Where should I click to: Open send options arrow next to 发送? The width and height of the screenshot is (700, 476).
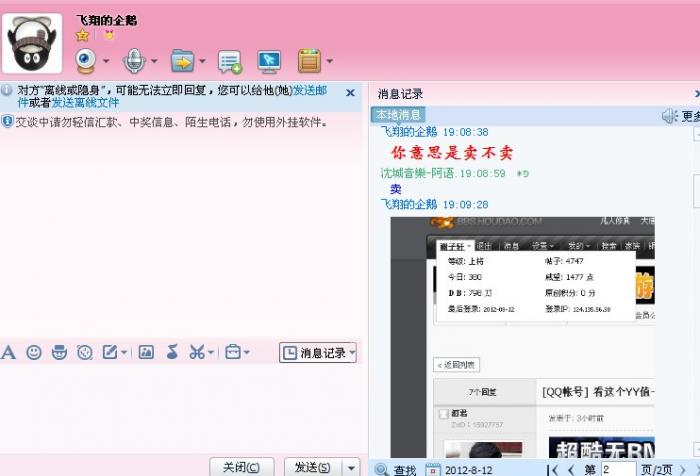pyautogui.click(x=351, y=468)
